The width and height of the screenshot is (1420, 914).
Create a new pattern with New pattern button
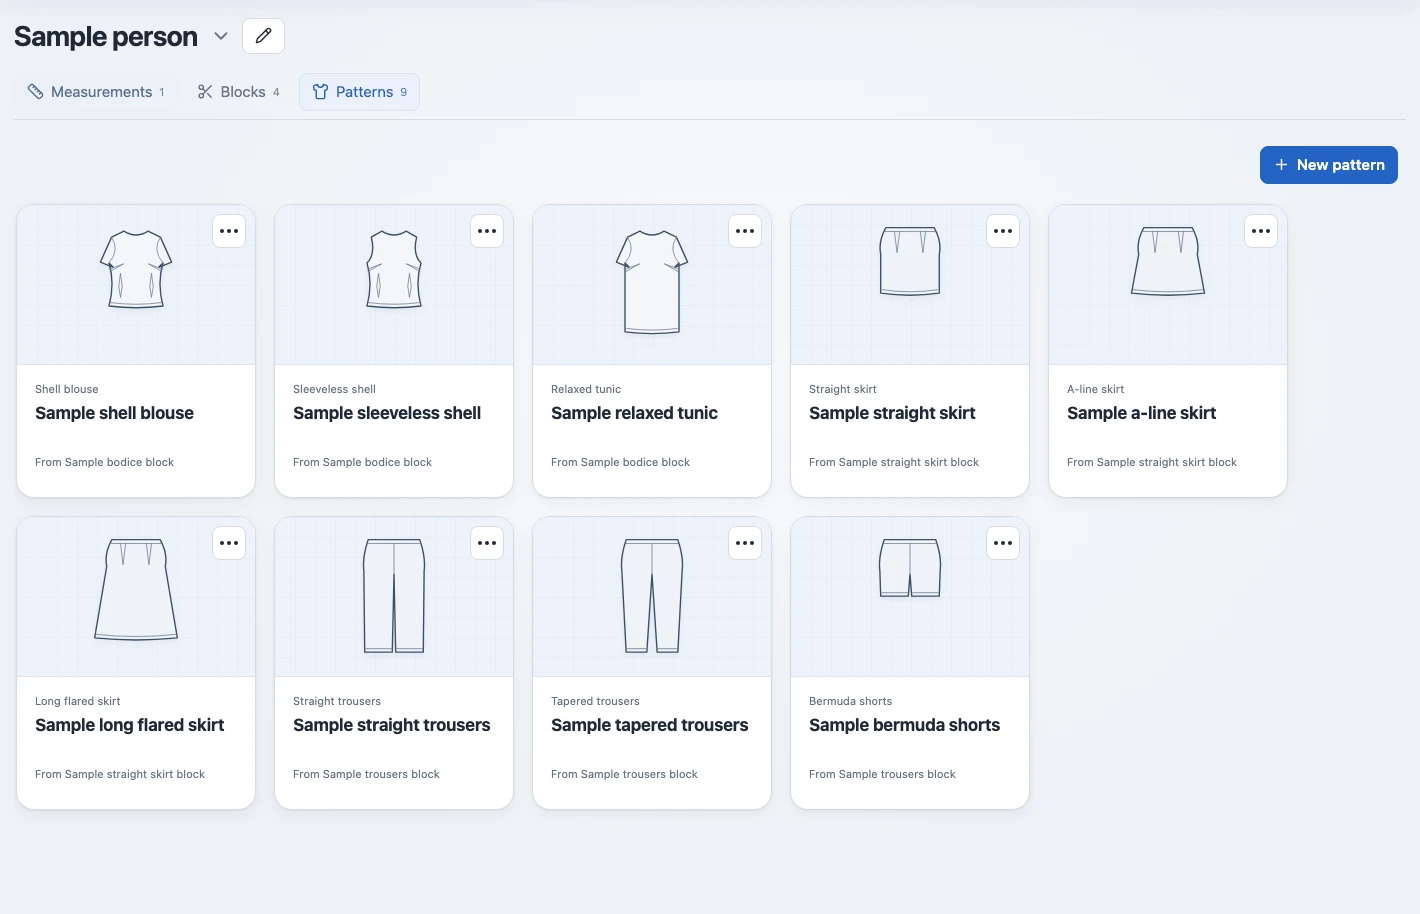[x=1328, y=165]
